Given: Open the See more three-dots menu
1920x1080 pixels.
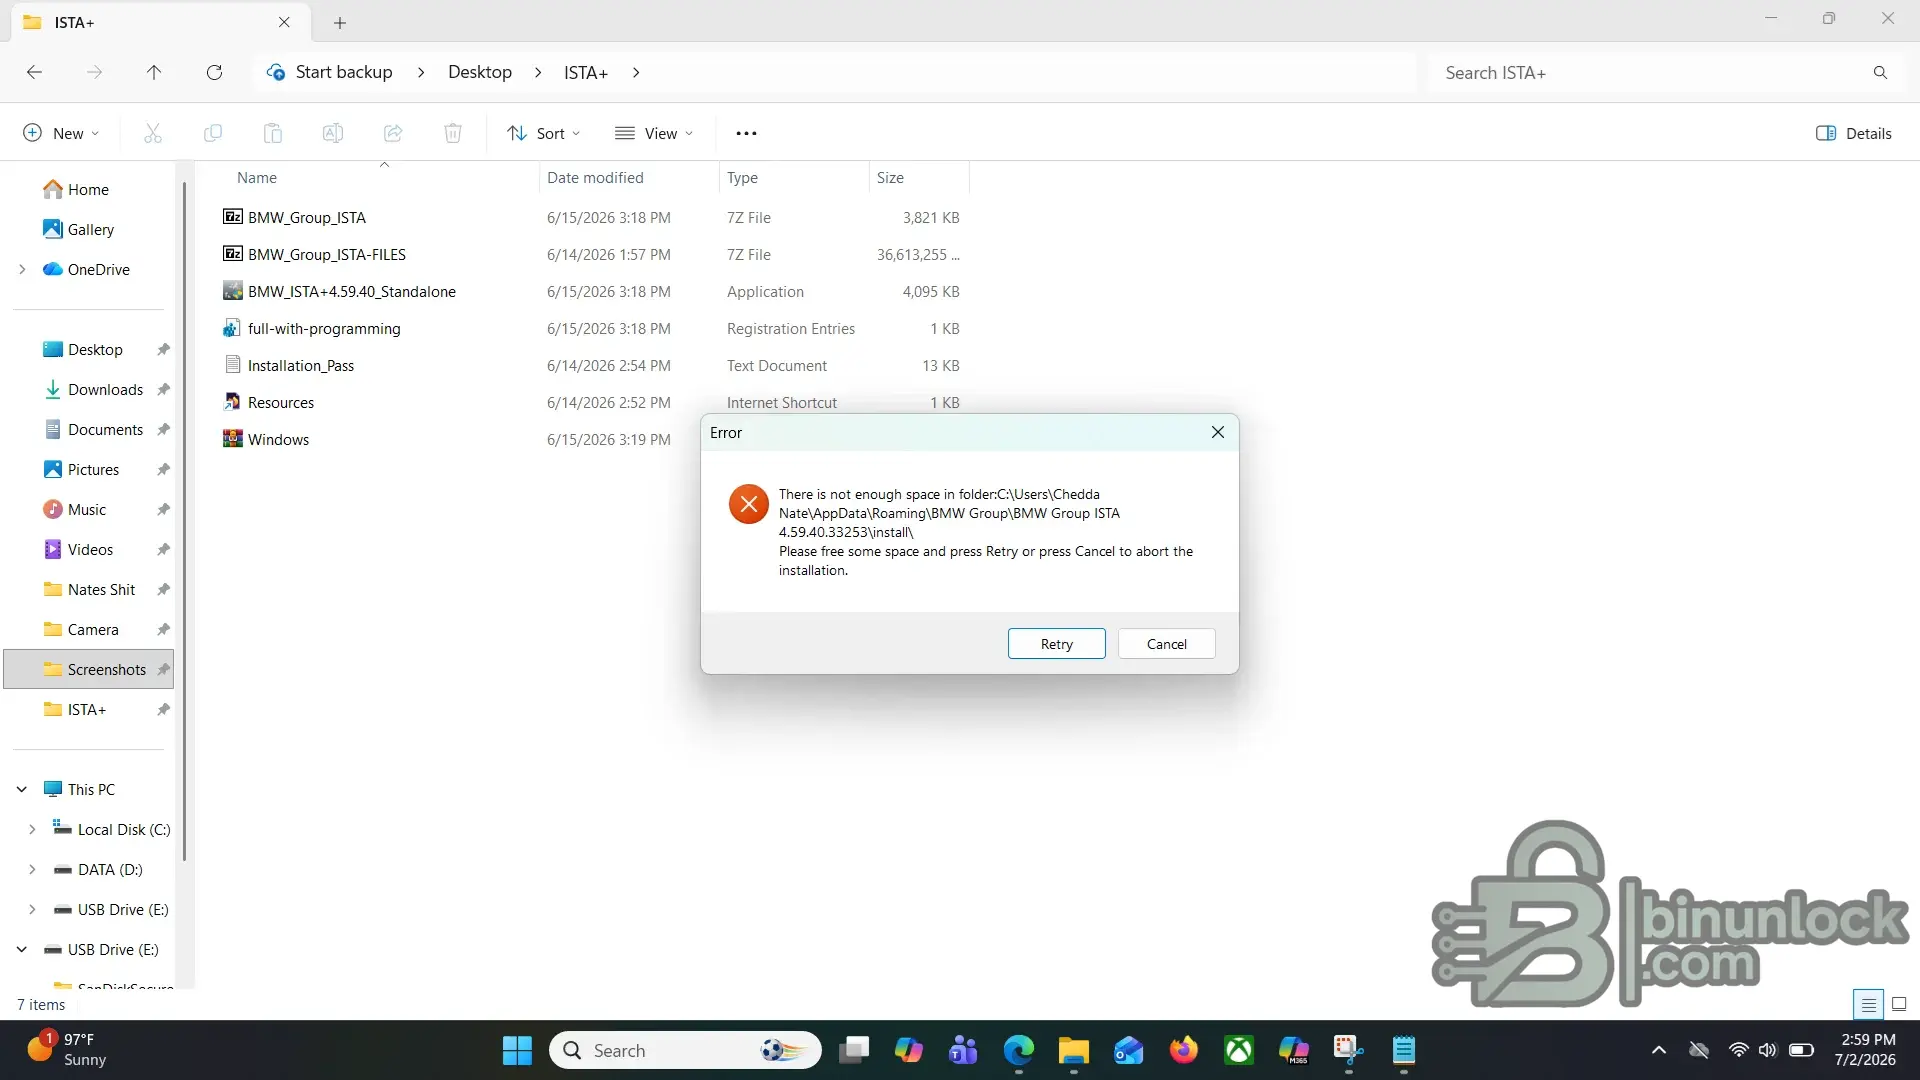Looking at the screenshot, I should tap(746, 133).
